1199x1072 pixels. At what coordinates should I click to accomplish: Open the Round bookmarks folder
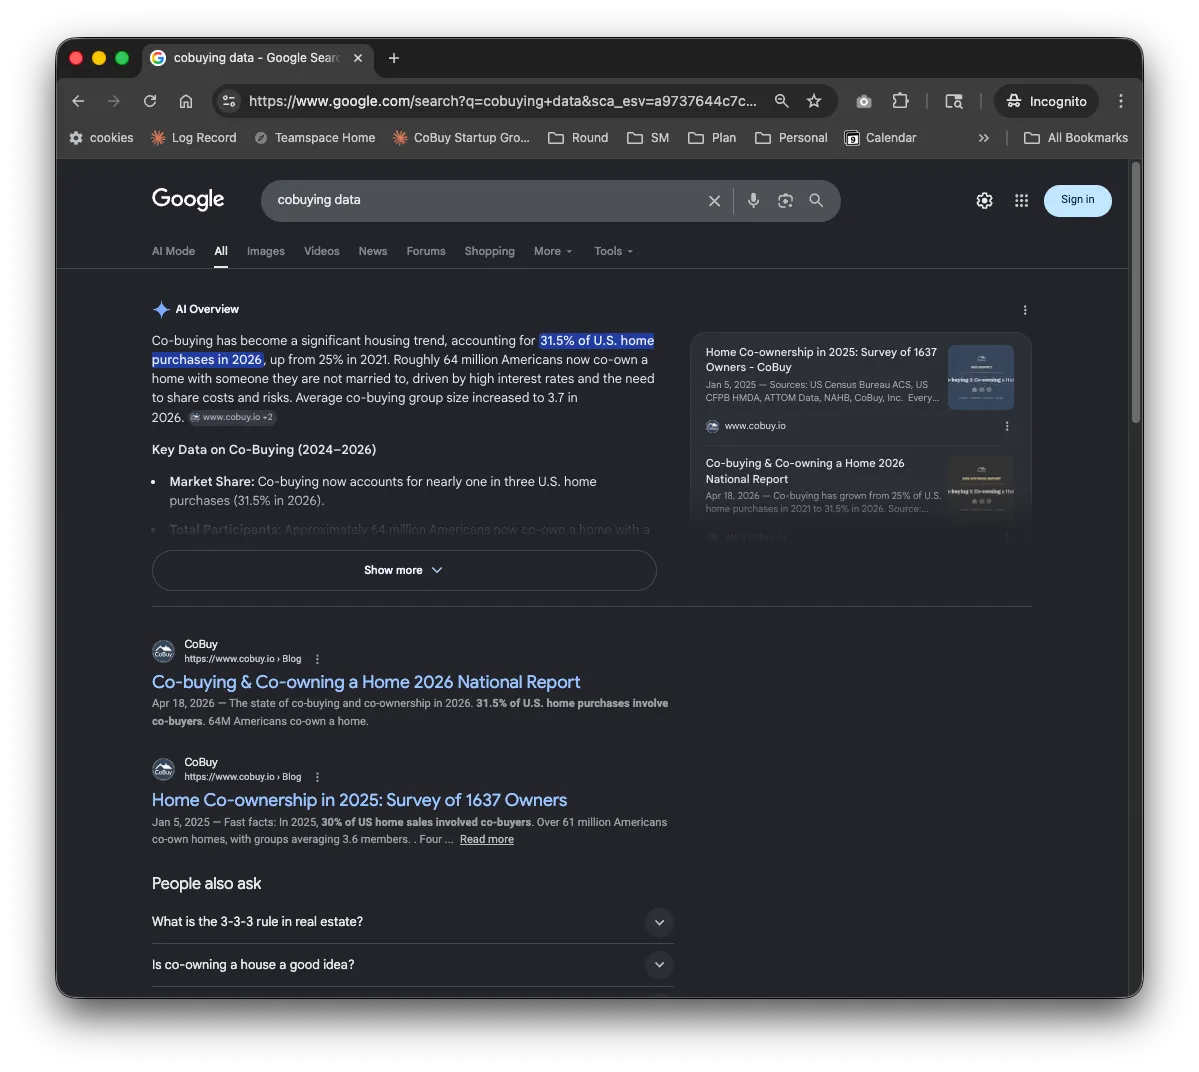click(x=578, y=138)
